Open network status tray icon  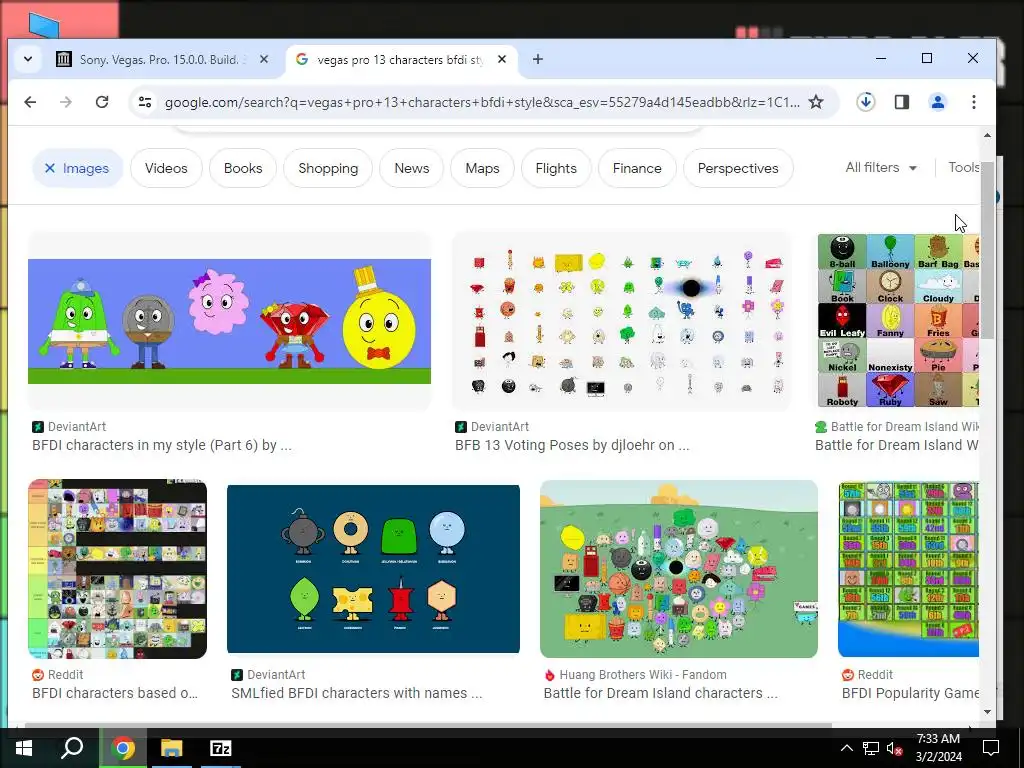coord(871,748)
